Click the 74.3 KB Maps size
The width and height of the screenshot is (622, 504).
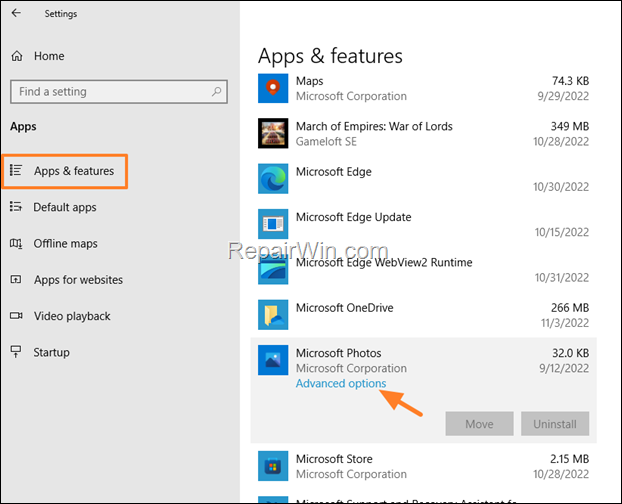coord(570,81)
